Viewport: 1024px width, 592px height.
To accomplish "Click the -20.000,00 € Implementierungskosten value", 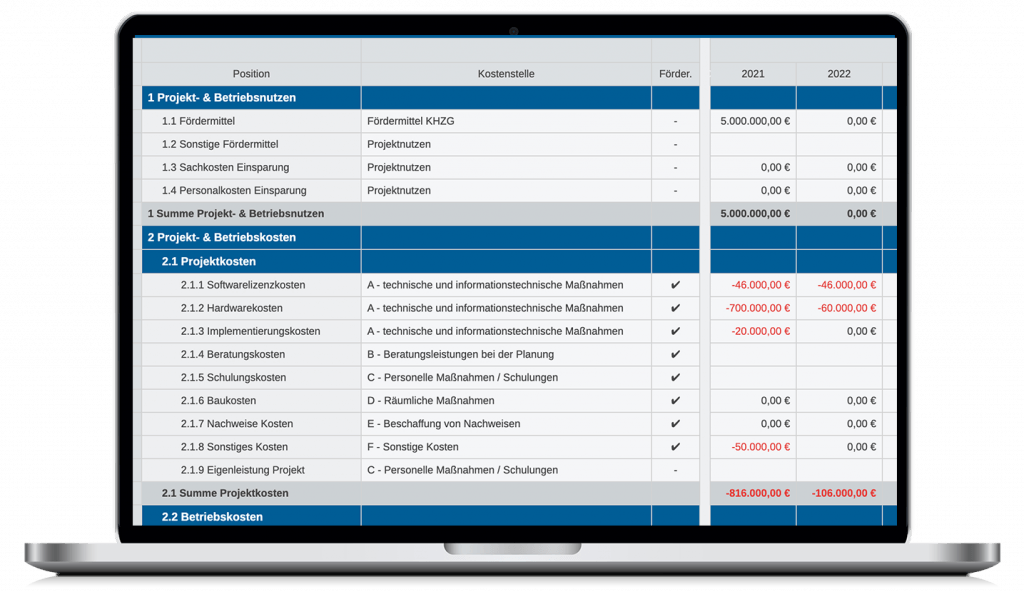I will coord(760,331).
